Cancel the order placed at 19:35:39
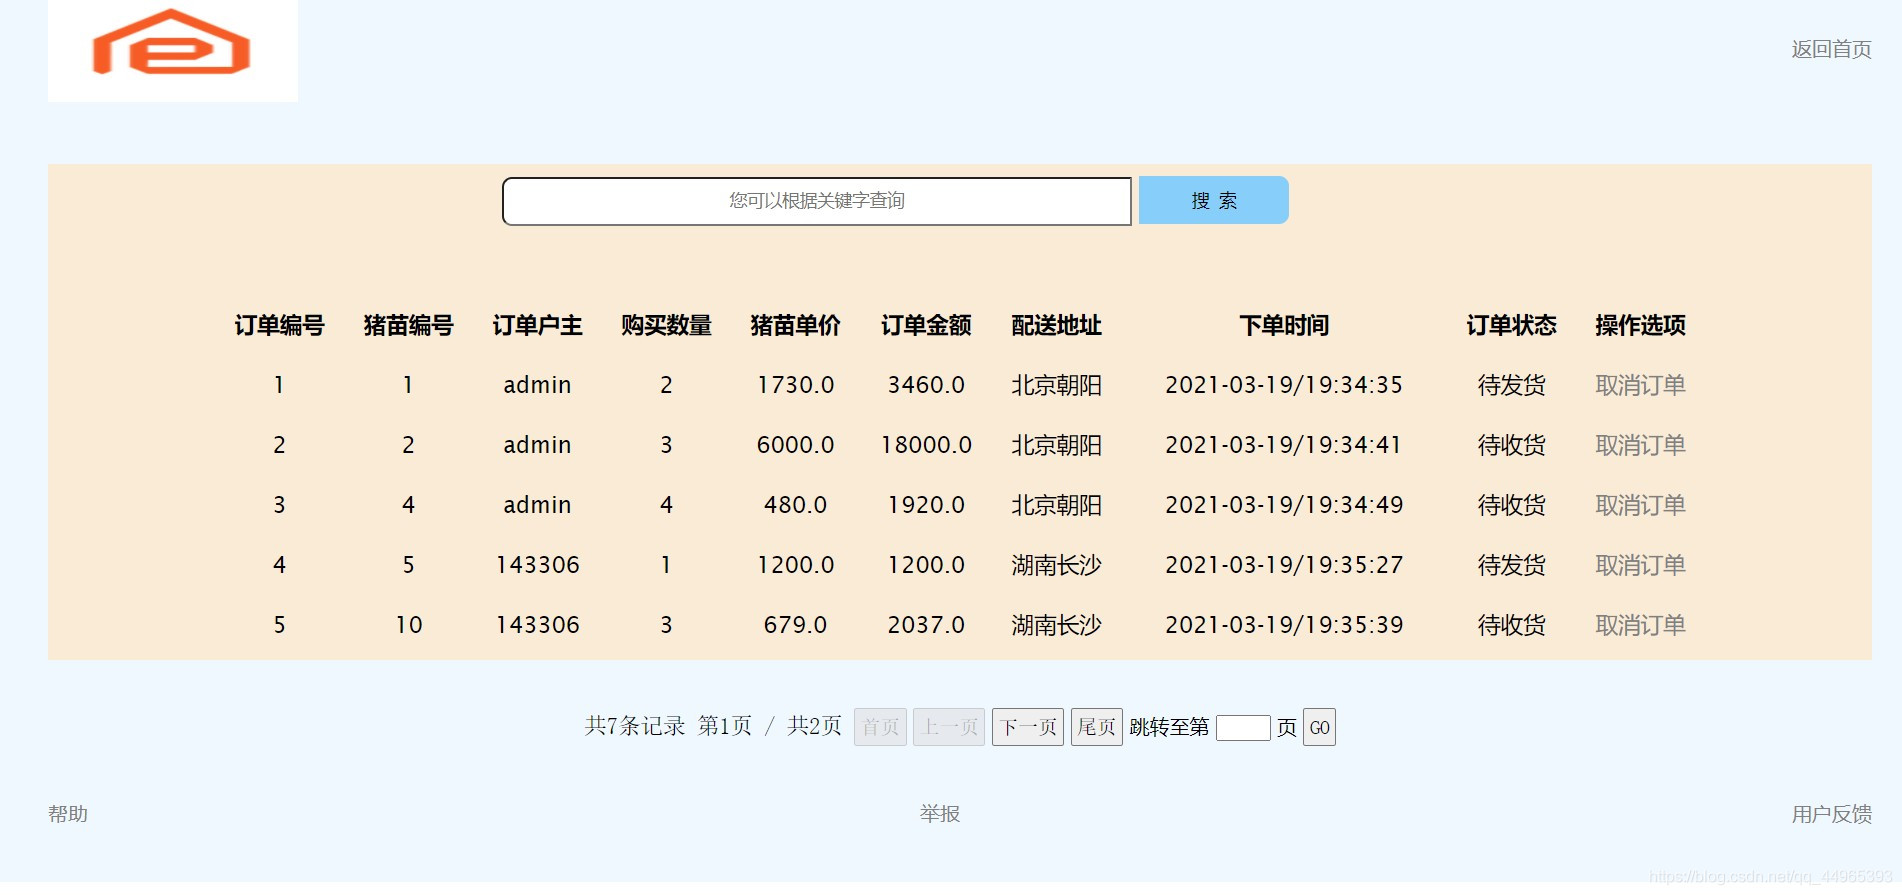The height and width of the screenshot is (895, 1902). point(1640,625)
